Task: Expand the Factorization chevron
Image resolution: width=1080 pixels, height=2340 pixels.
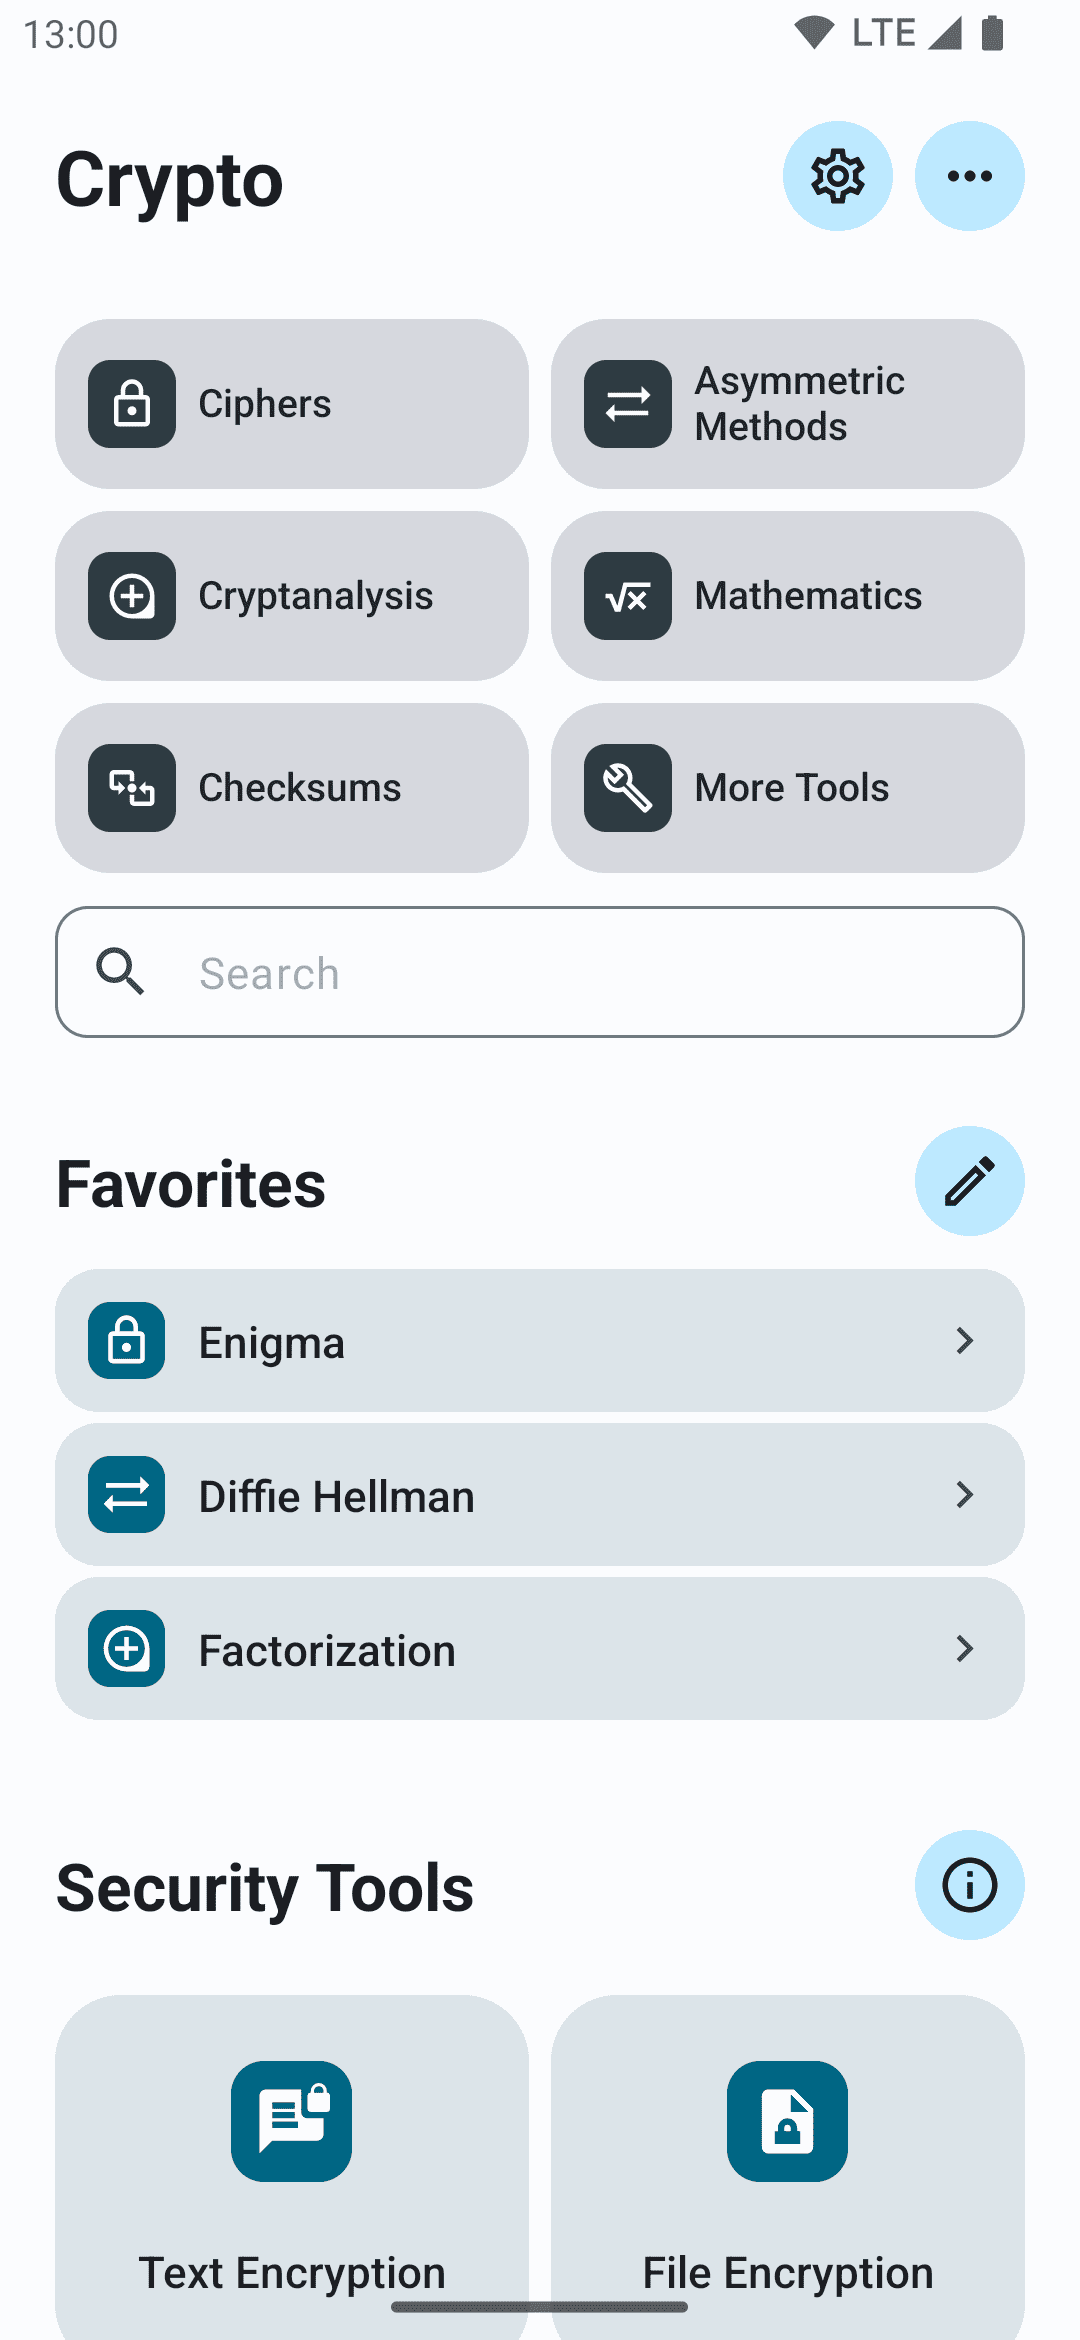Action: pyautogui.click(x=964, y=1648)
